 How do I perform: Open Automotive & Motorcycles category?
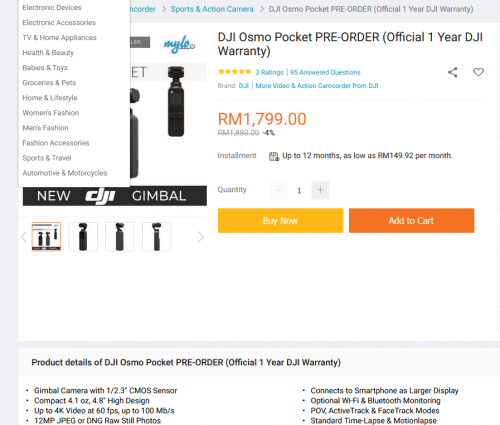click(65, 173)
